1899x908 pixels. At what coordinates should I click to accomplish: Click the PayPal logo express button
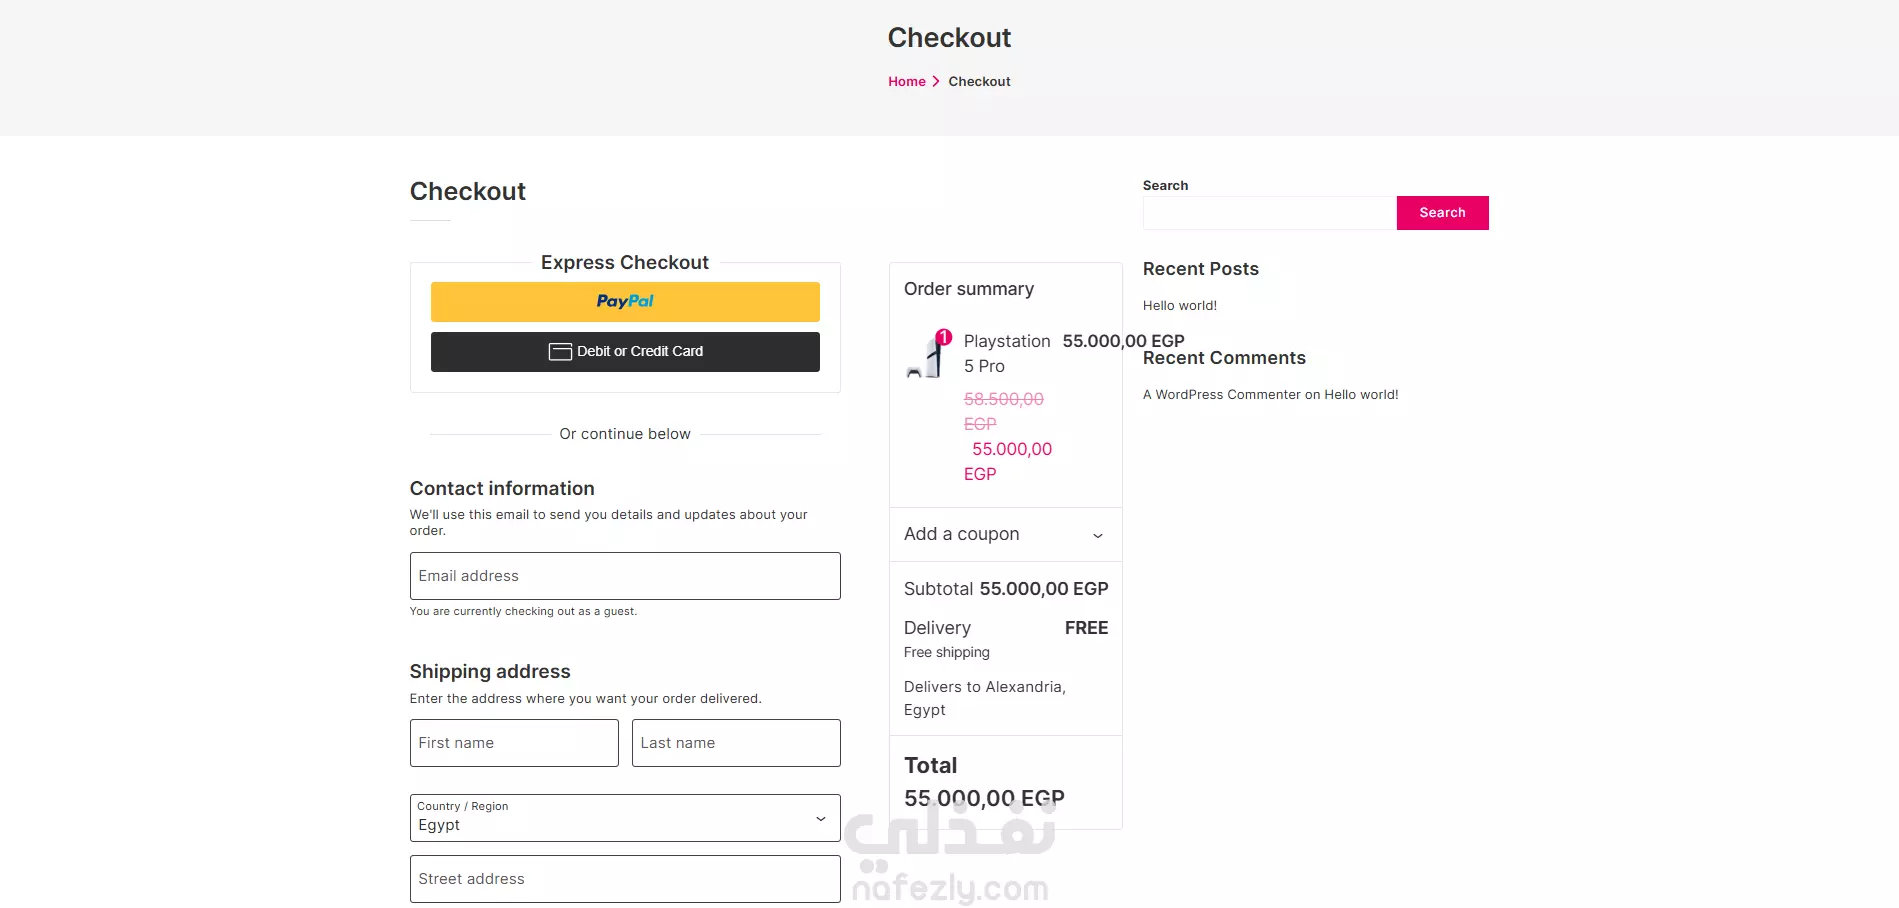point(625,301)
